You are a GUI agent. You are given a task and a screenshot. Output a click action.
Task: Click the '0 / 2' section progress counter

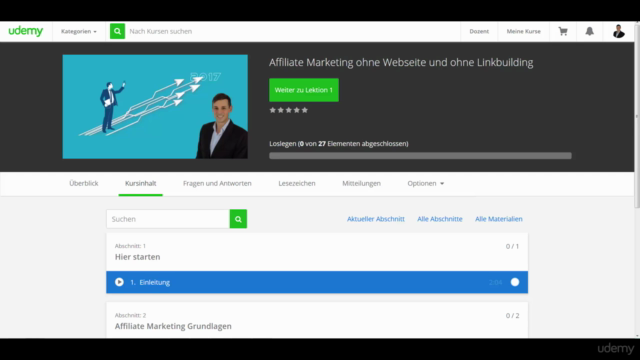coord(512,316)
